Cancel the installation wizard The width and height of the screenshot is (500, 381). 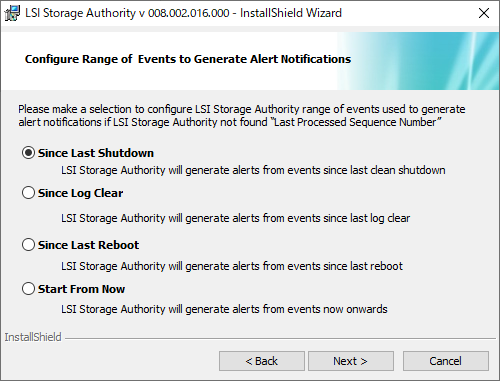tap(446, 361)
